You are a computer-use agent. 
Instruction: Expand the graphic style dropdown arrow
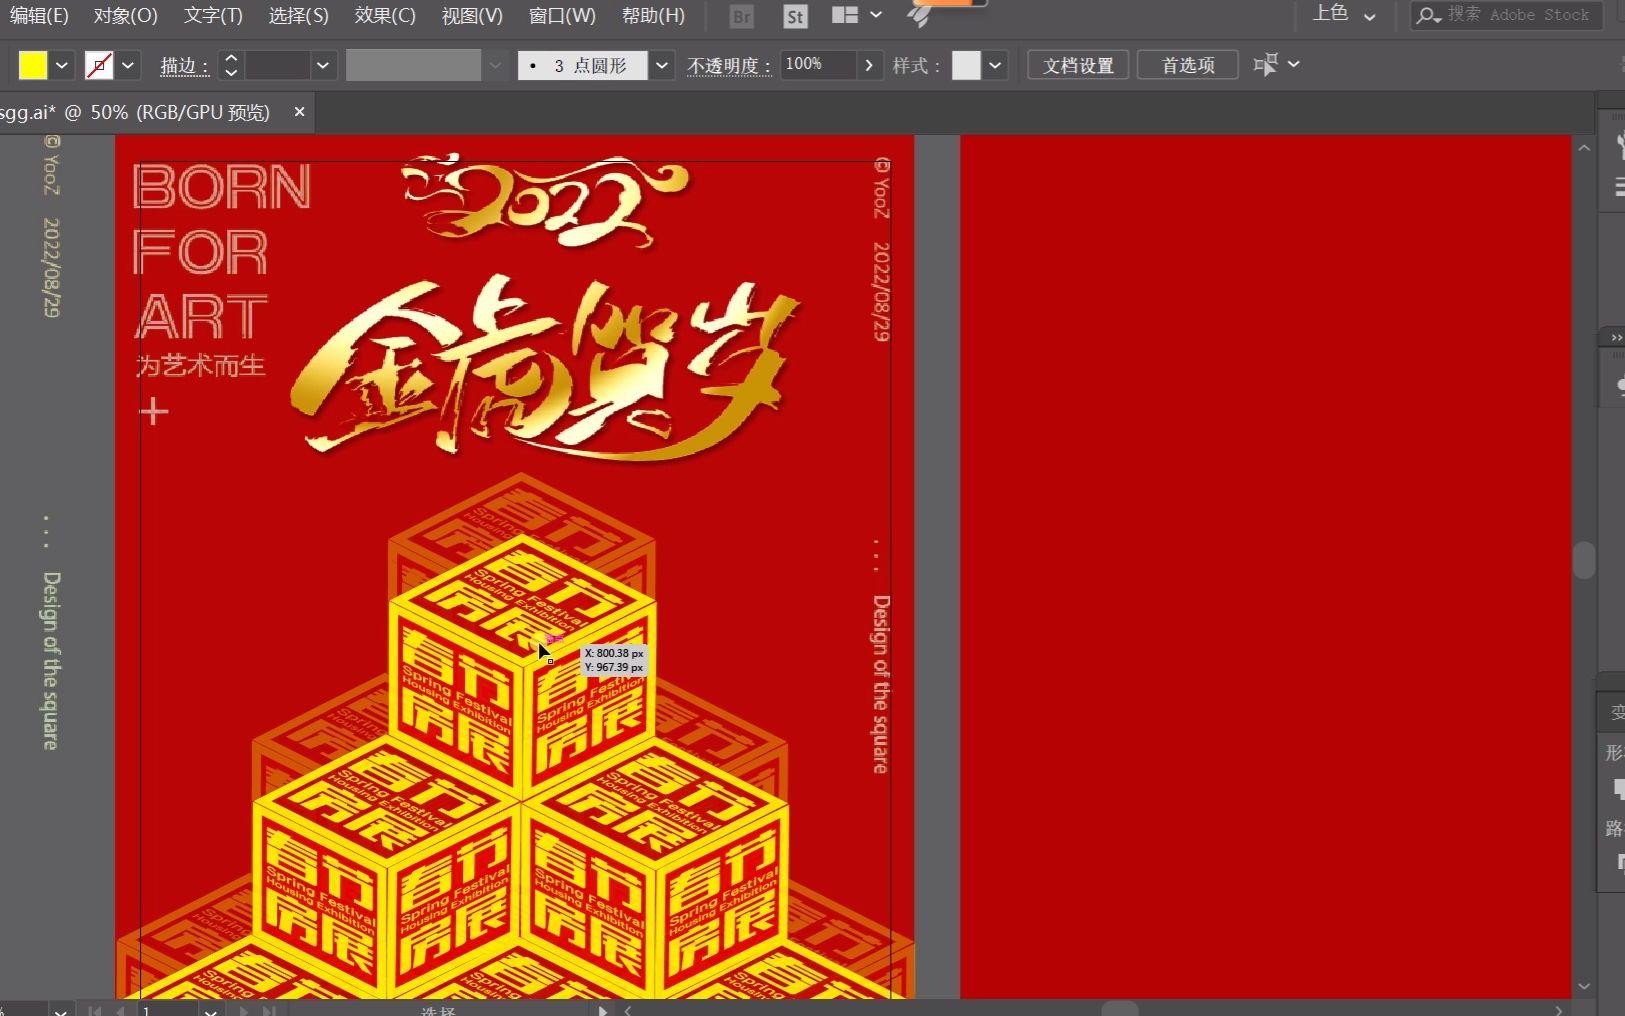[995, 66]
